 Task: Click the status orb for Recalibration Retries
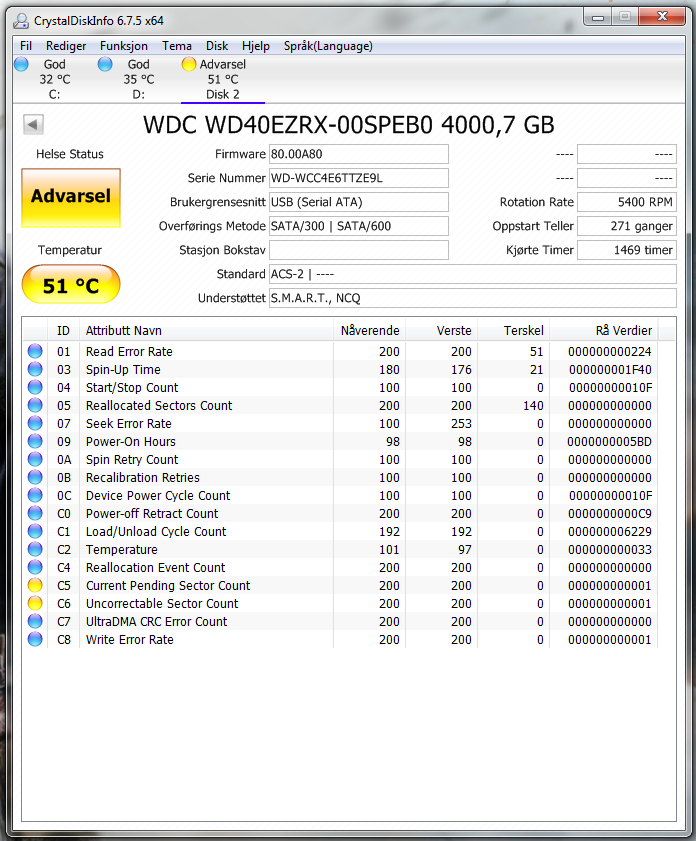click(35, 477)
